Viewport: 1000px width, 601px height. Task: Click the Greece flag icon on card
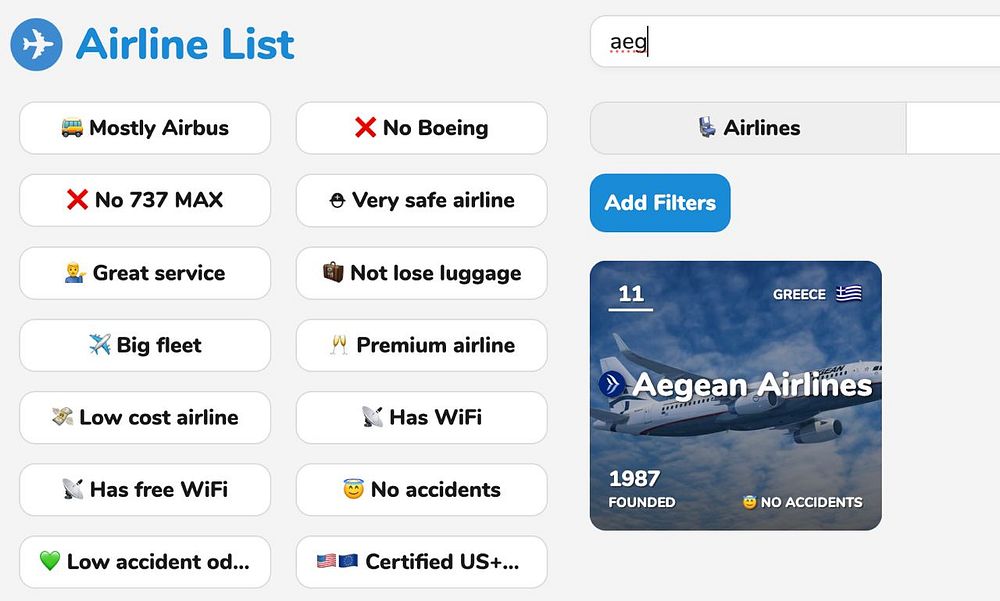point(849,294)
